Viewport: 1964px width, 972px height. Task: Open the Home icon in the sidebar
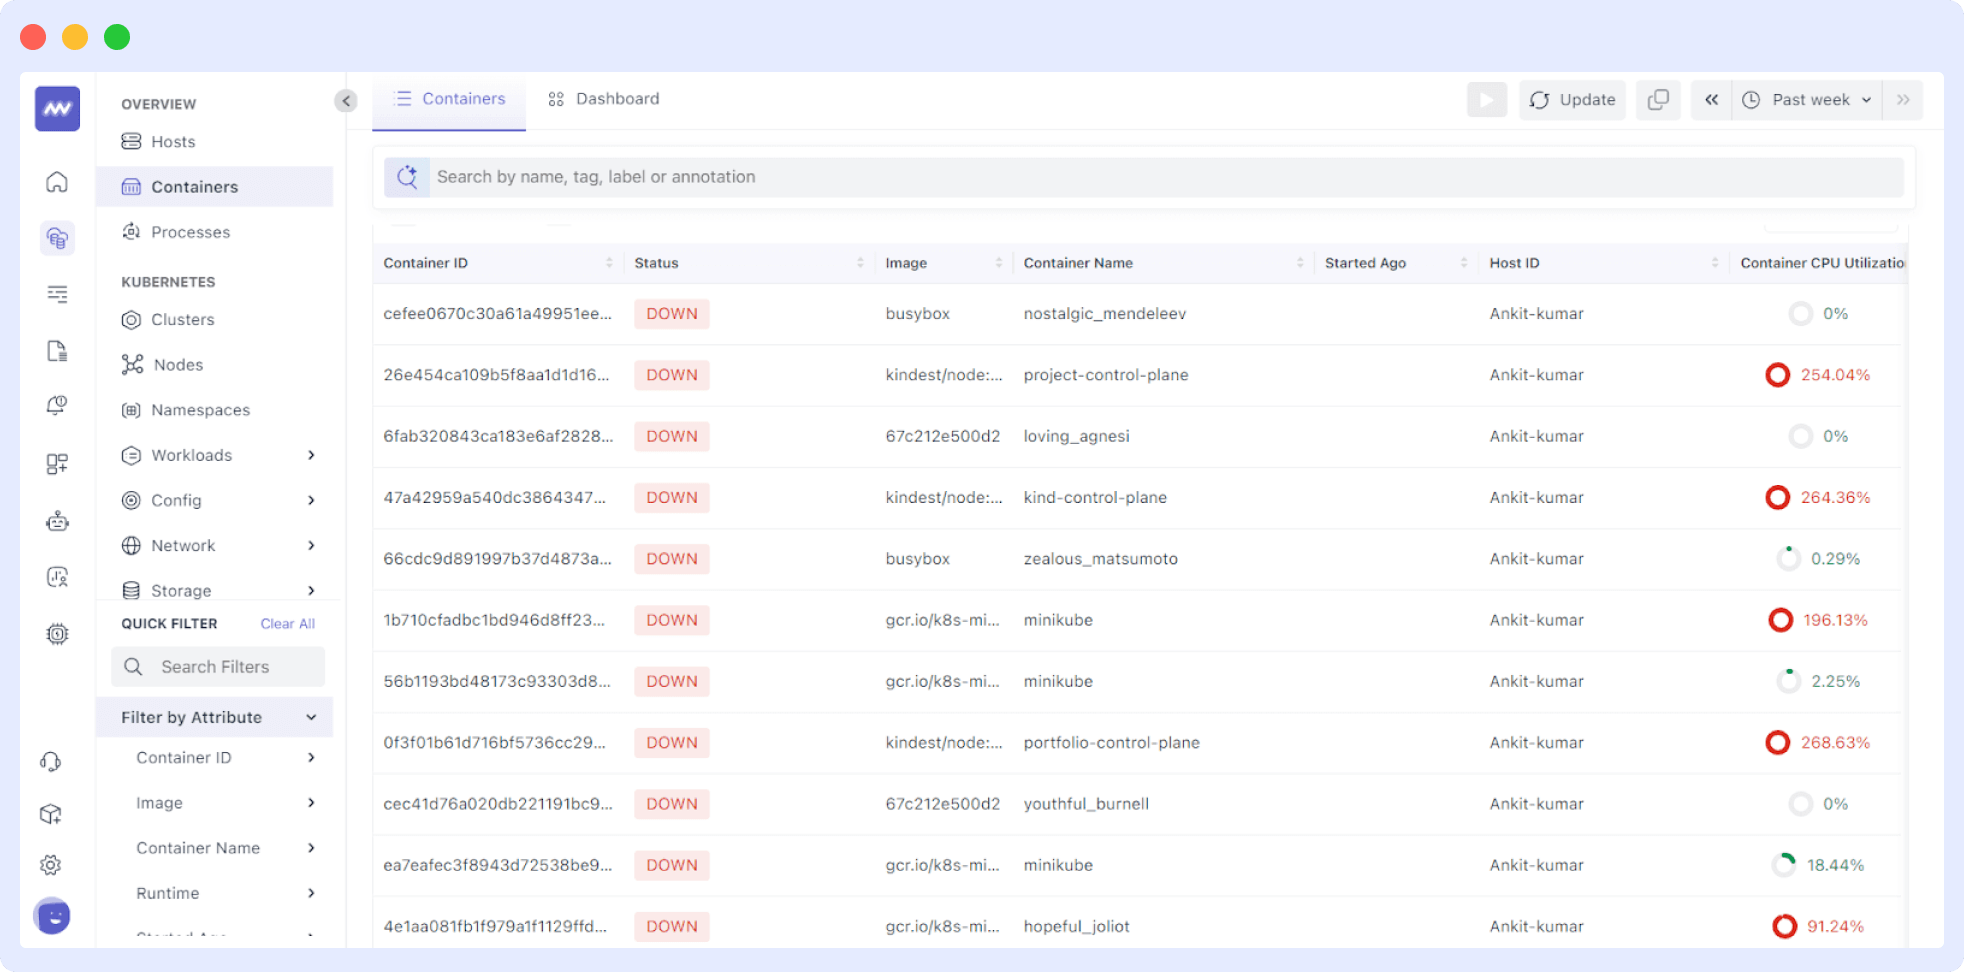click(57, 182)
